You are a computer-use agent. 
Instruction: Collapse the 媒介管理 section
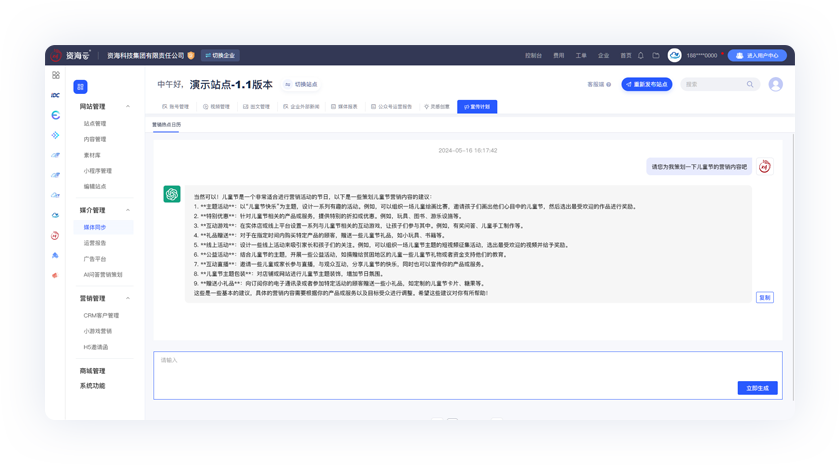pyautogui.click(x=128, y=211)
